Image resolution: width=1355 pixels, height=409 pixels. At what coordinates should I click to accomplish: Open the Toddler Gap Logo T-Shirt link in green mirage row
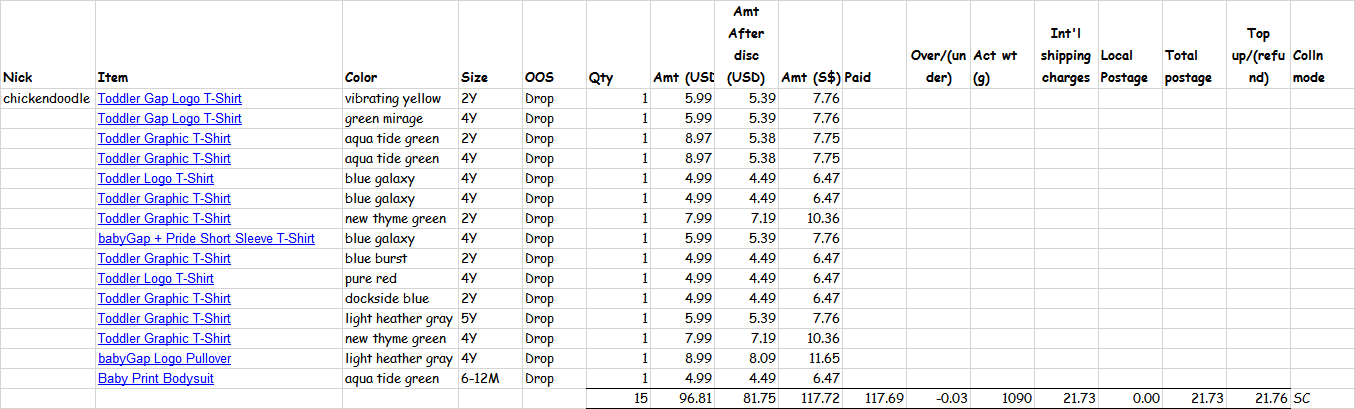pyautogui.click(x=169, y=119)
